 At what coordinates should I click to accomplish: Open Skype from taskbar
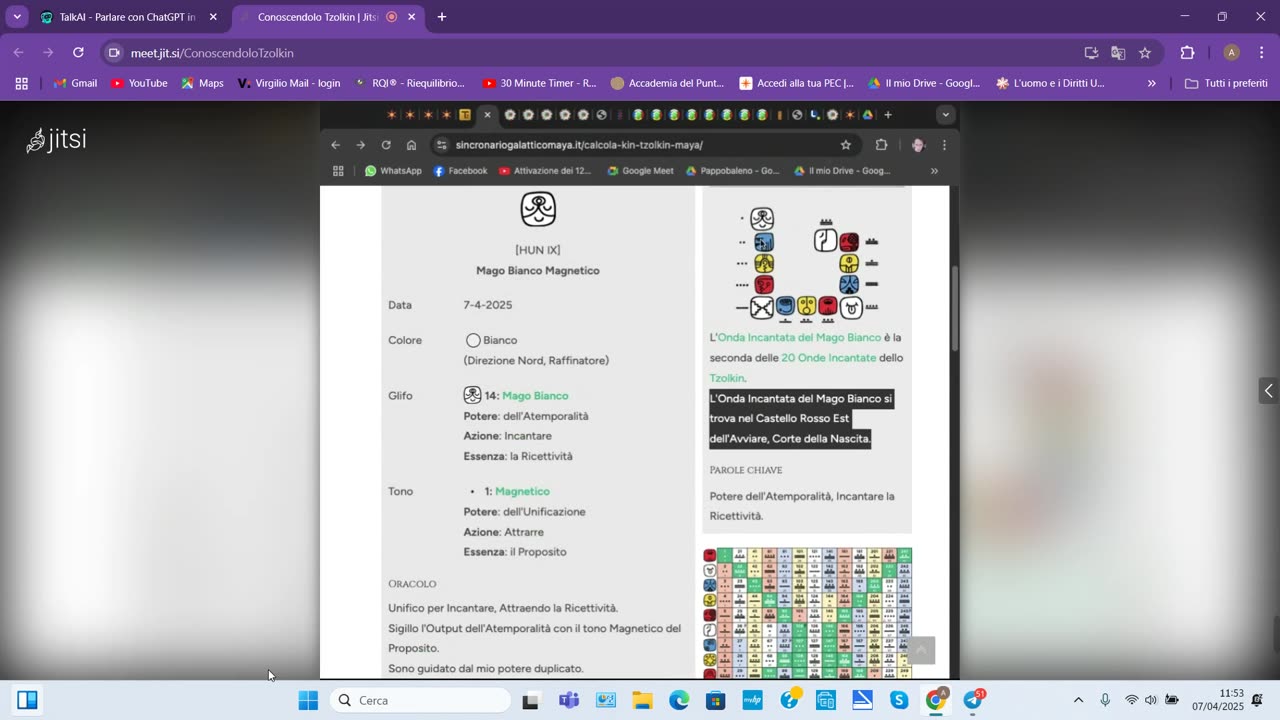[899, 700]
